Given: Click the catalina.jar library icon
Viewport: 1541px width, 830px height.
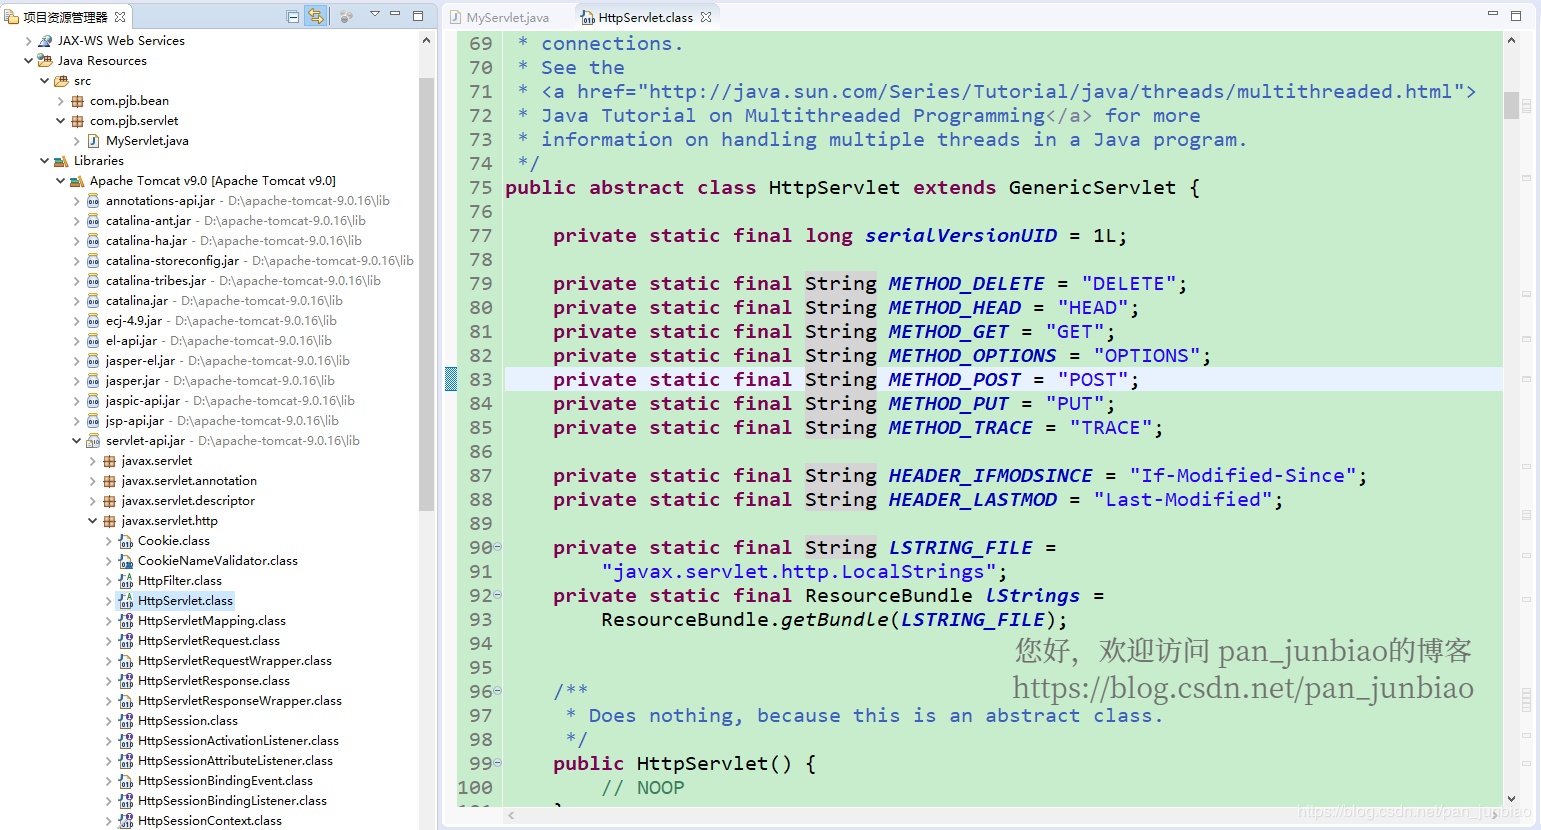Looking at the screenshot, I should pos(92,300).
